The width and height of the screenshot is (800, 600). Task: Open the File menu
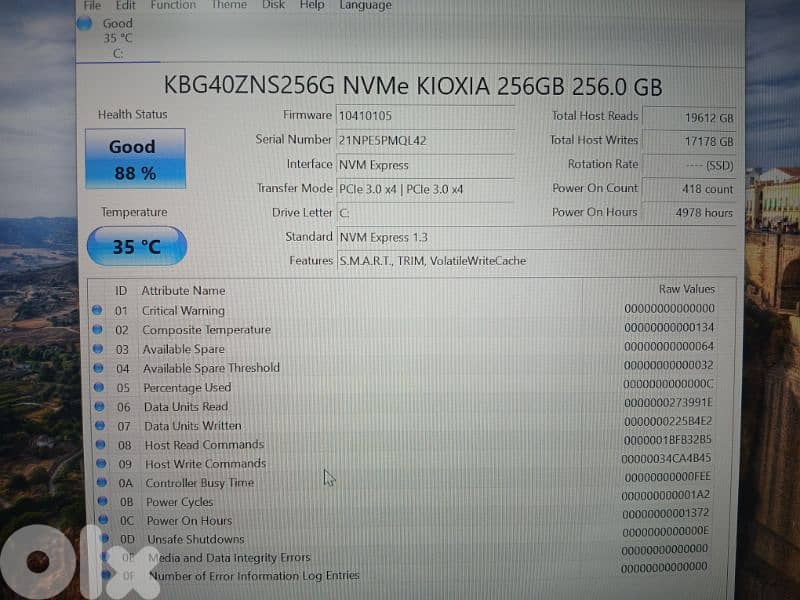(91, 6)
